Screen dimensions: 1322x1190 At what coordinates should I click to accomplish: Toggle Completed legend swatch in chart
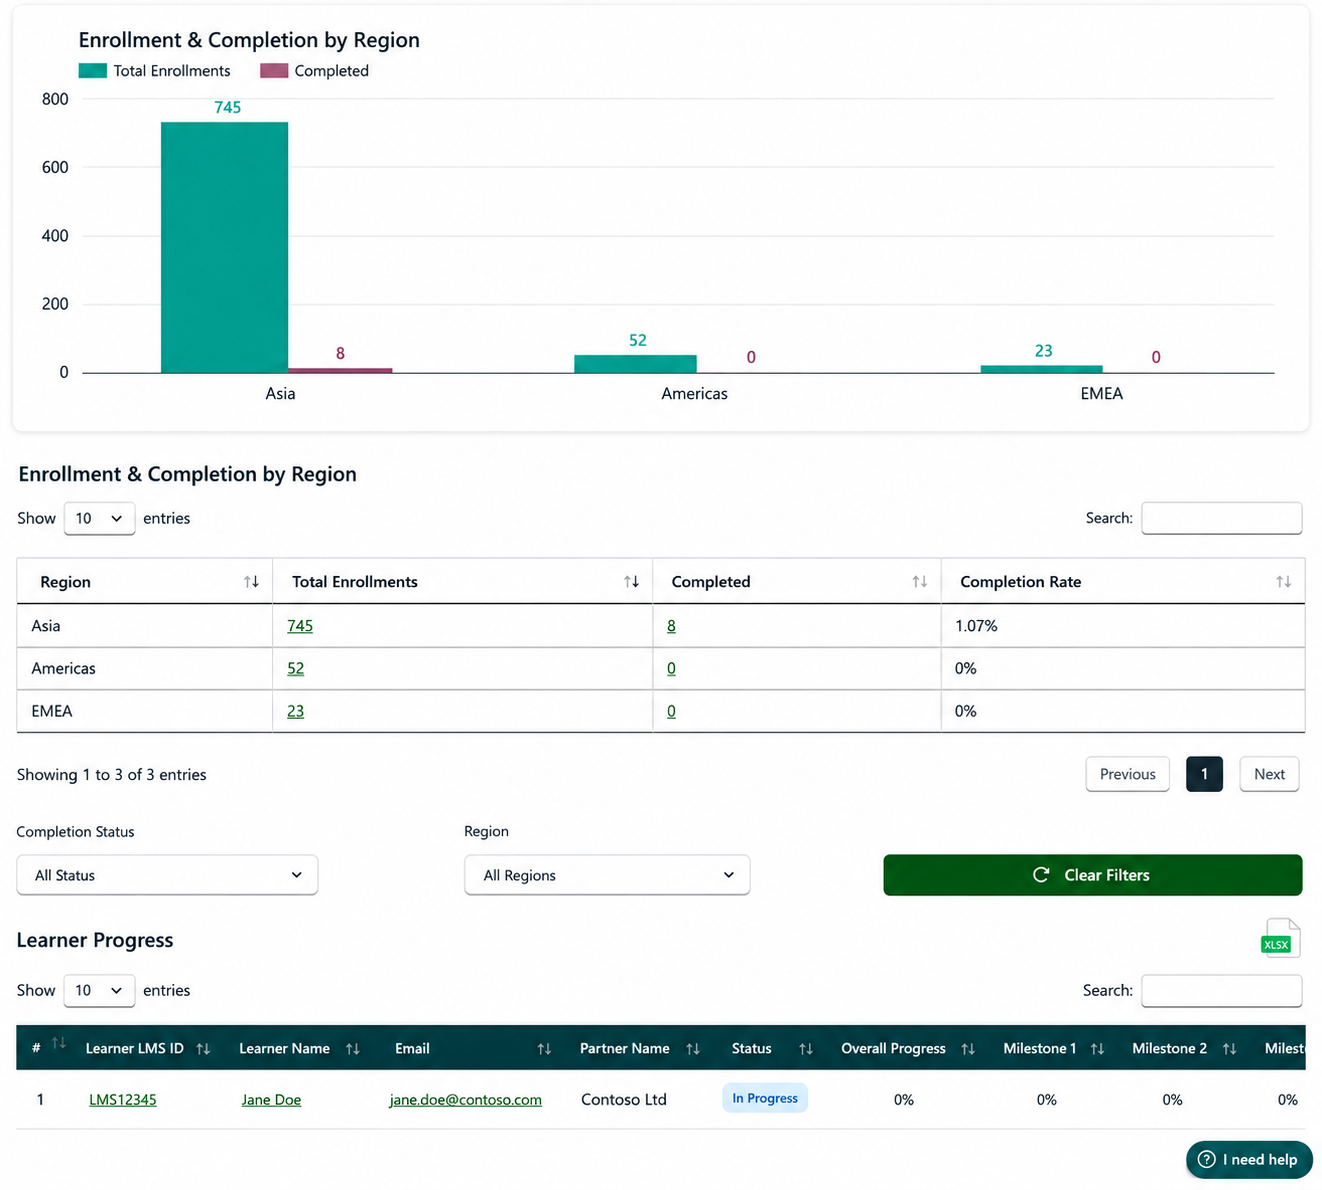pyautogui.click(x=274, y=71)
